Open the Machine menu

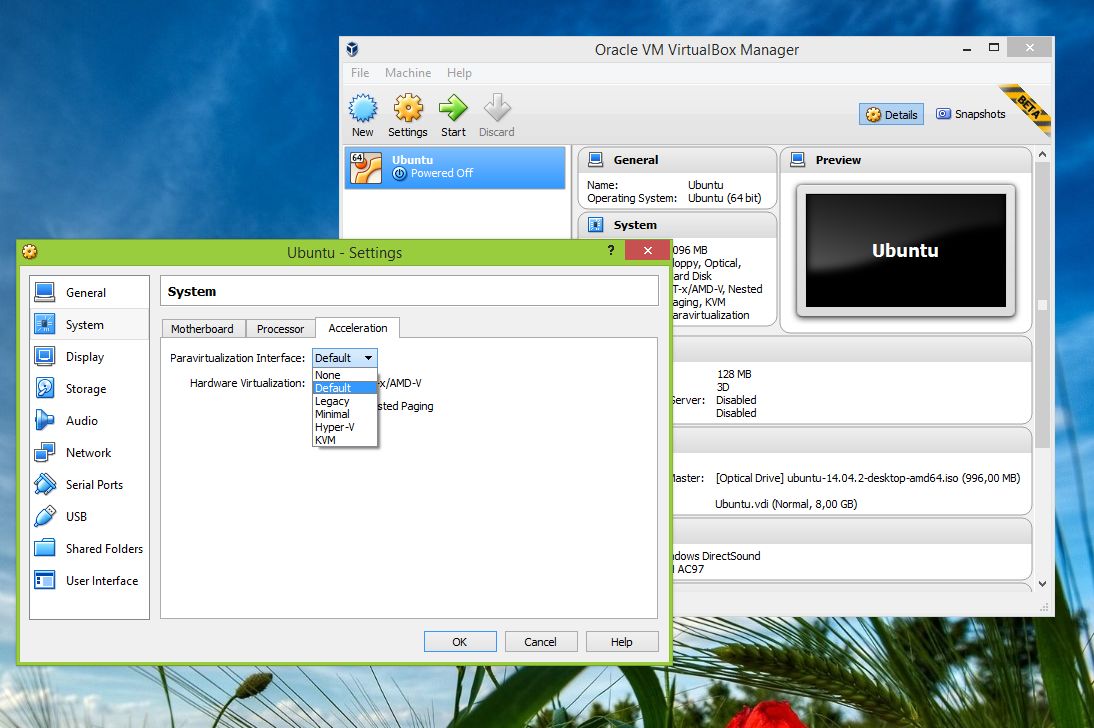(x=408, y=73)
